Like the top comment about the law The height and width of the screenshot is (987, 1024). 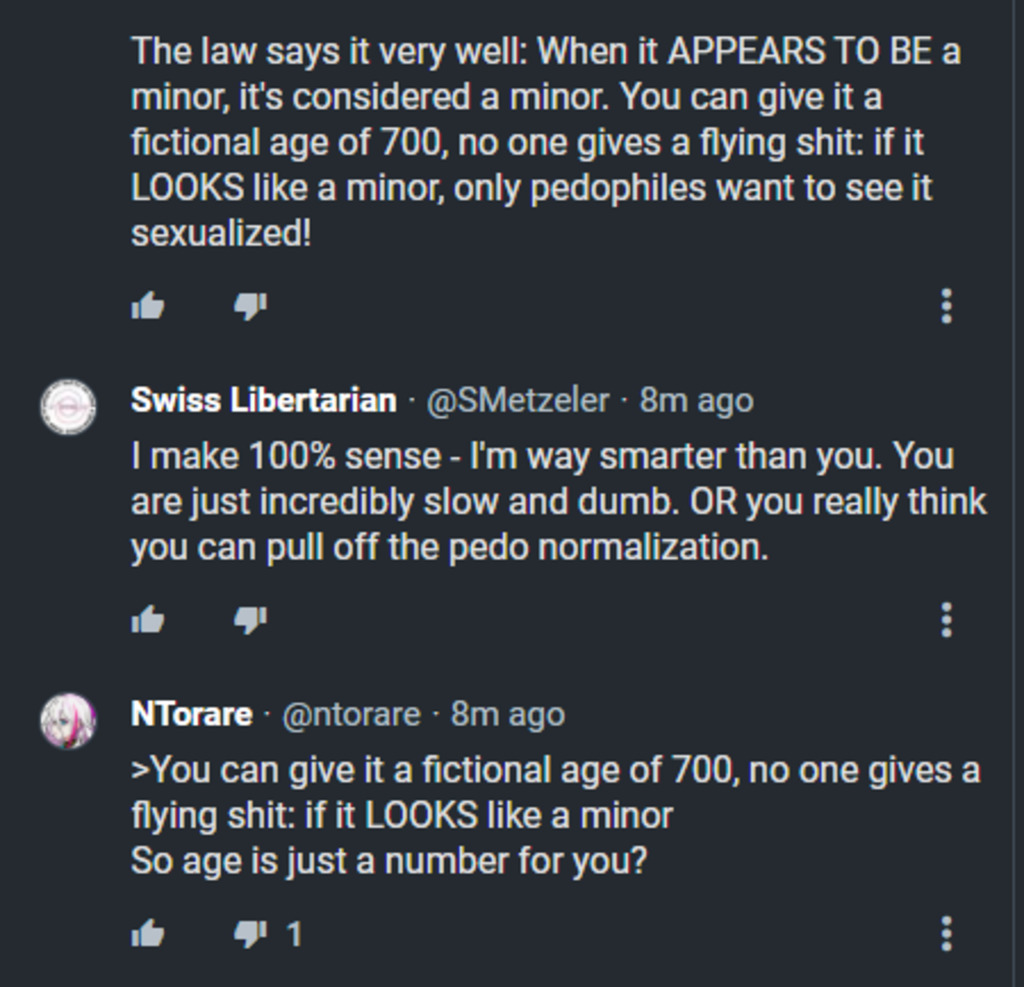pyautogui.click(x=148, y=306)
